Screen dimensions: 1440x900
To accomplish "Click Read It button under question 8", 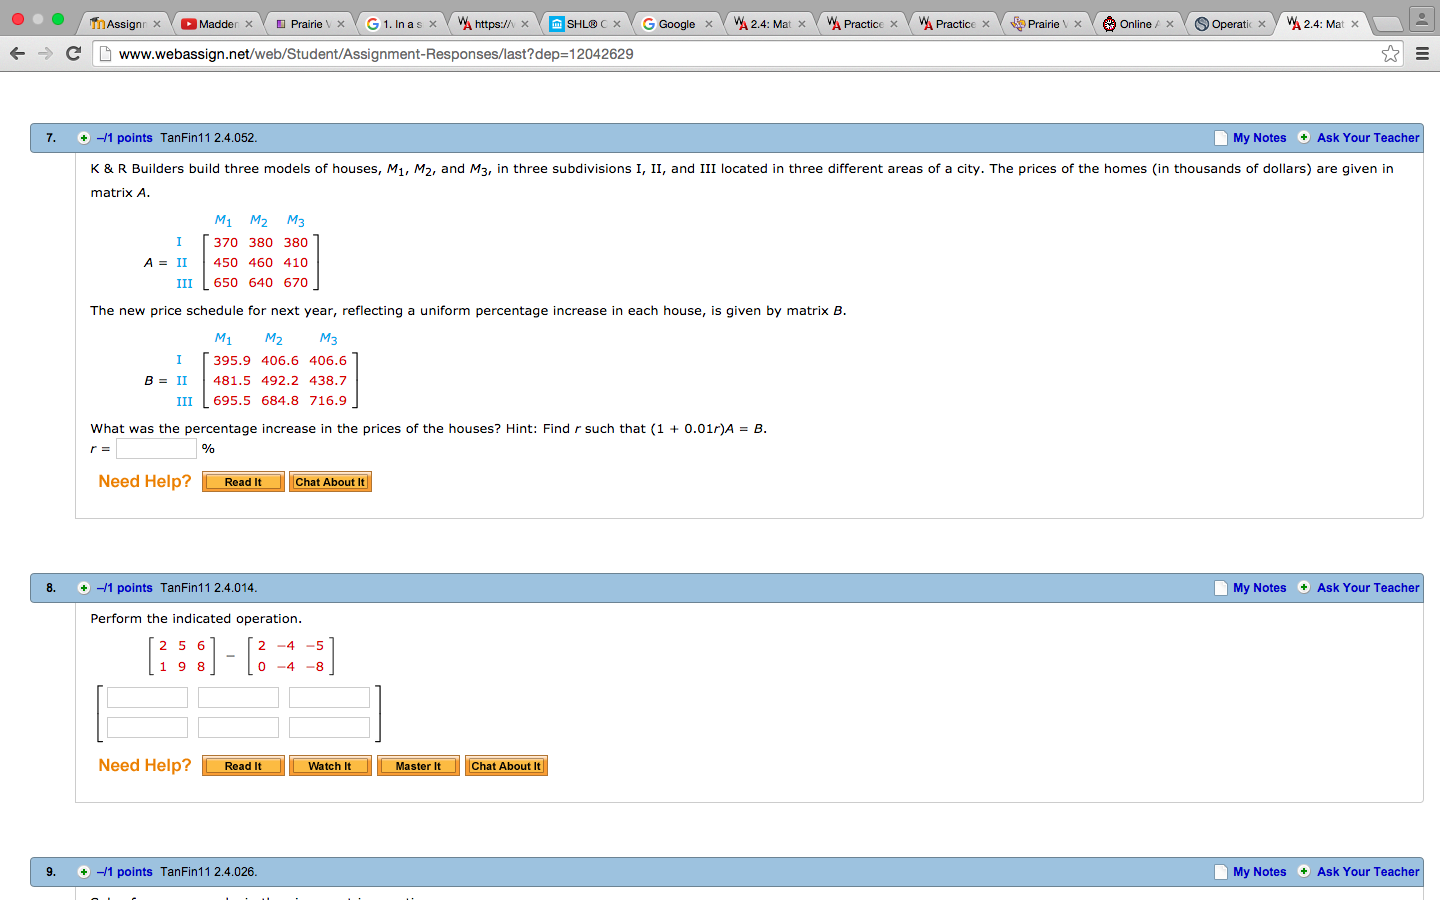I will click(x=243, y=766).
